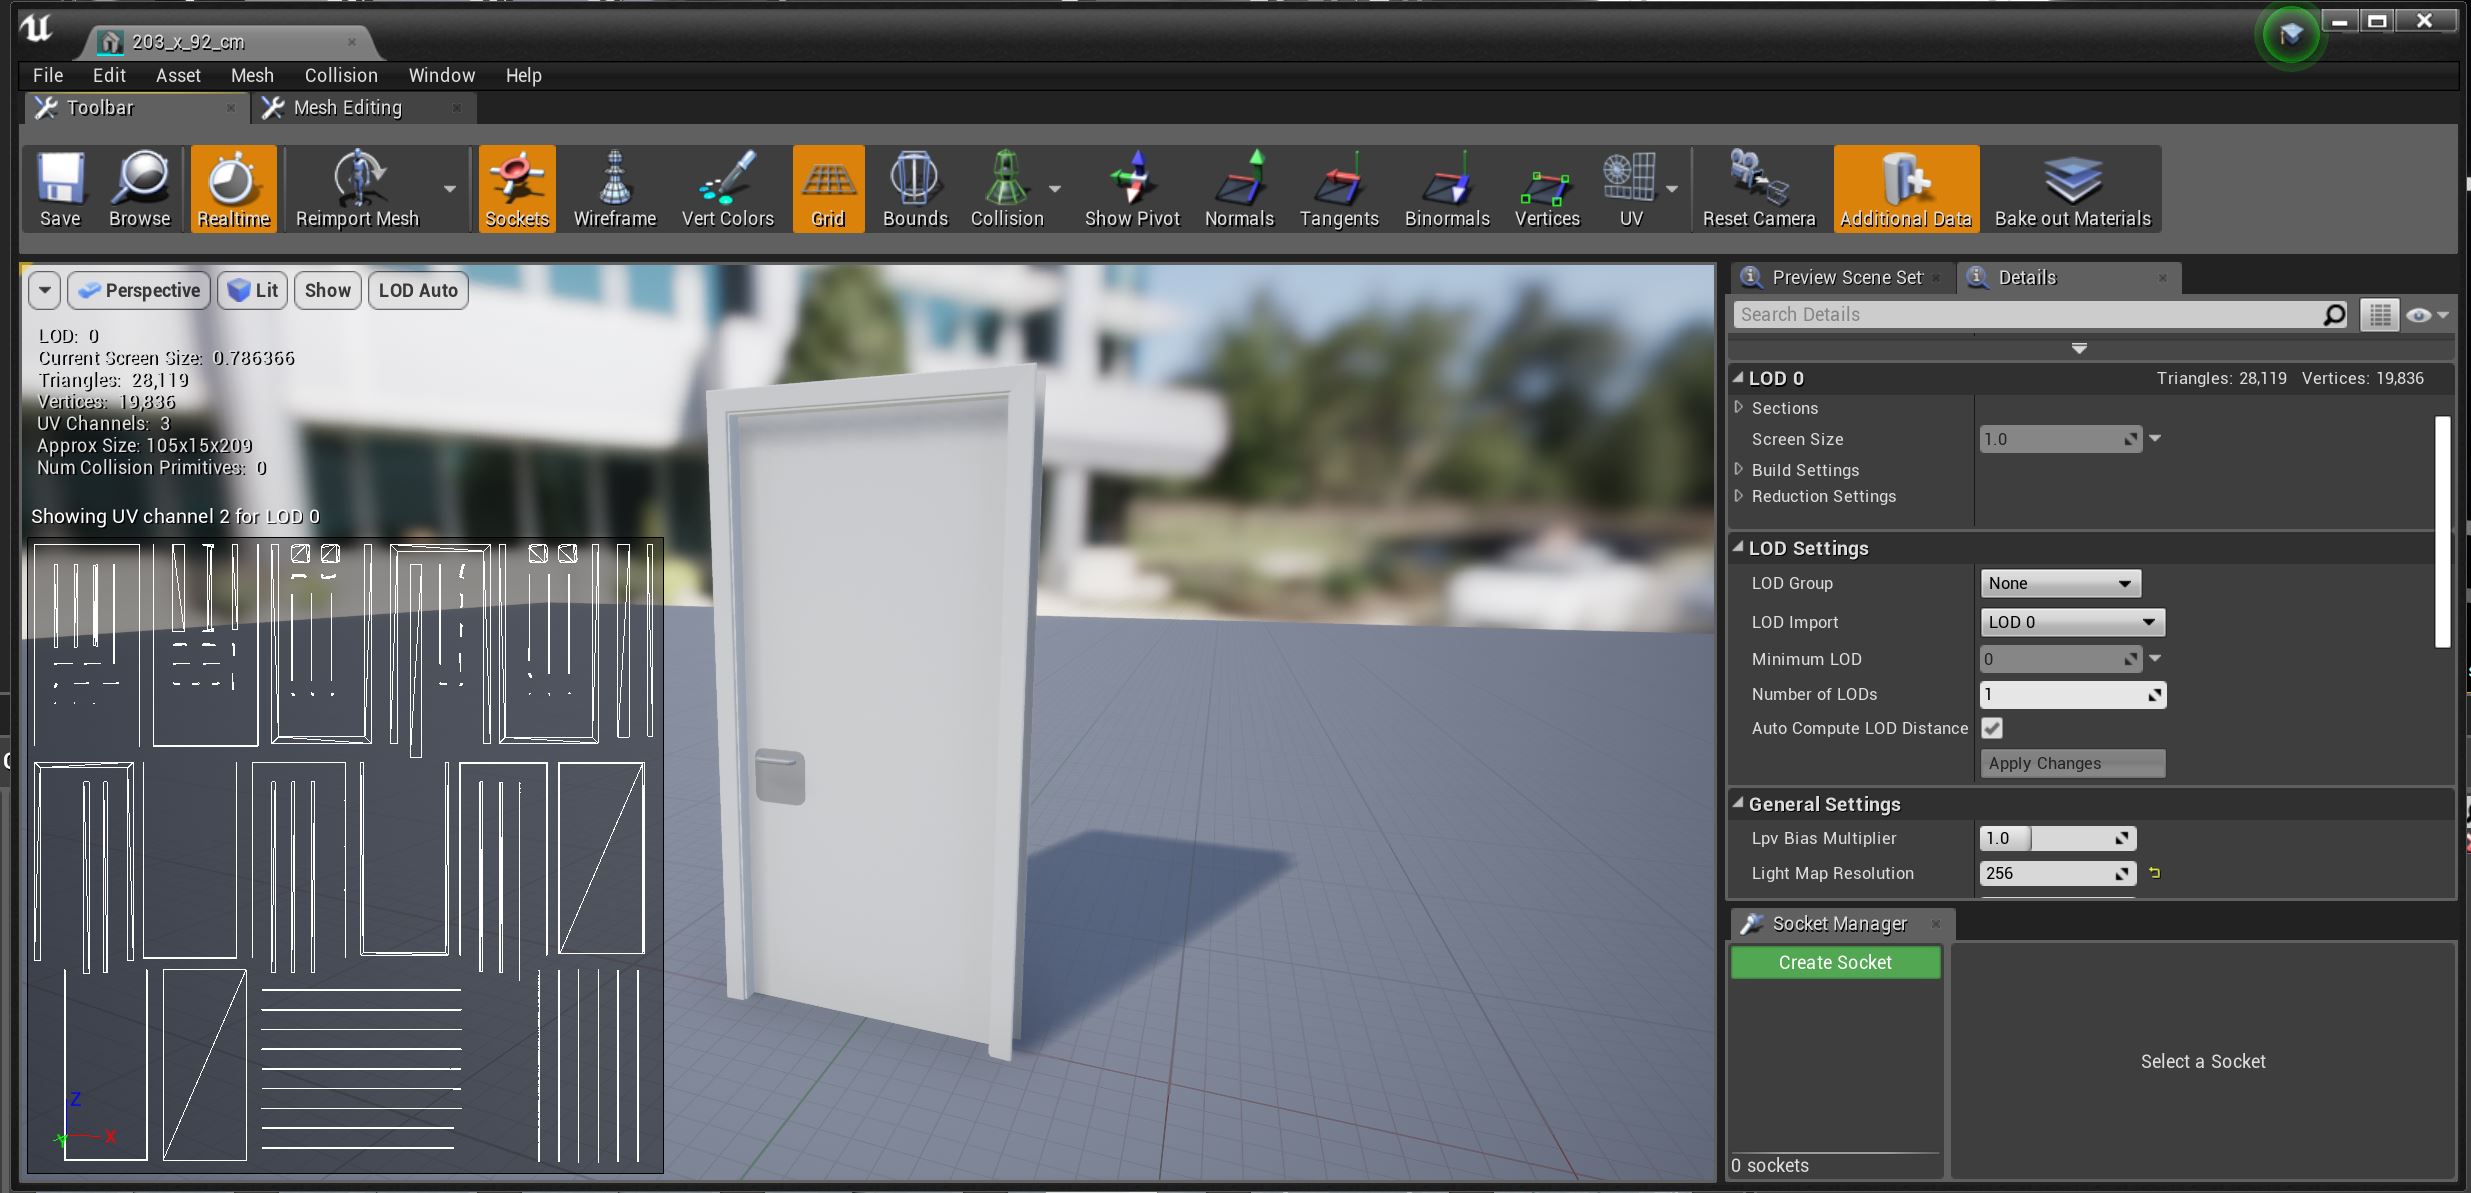Display mesh Tangents

[x=1339, y=189]
